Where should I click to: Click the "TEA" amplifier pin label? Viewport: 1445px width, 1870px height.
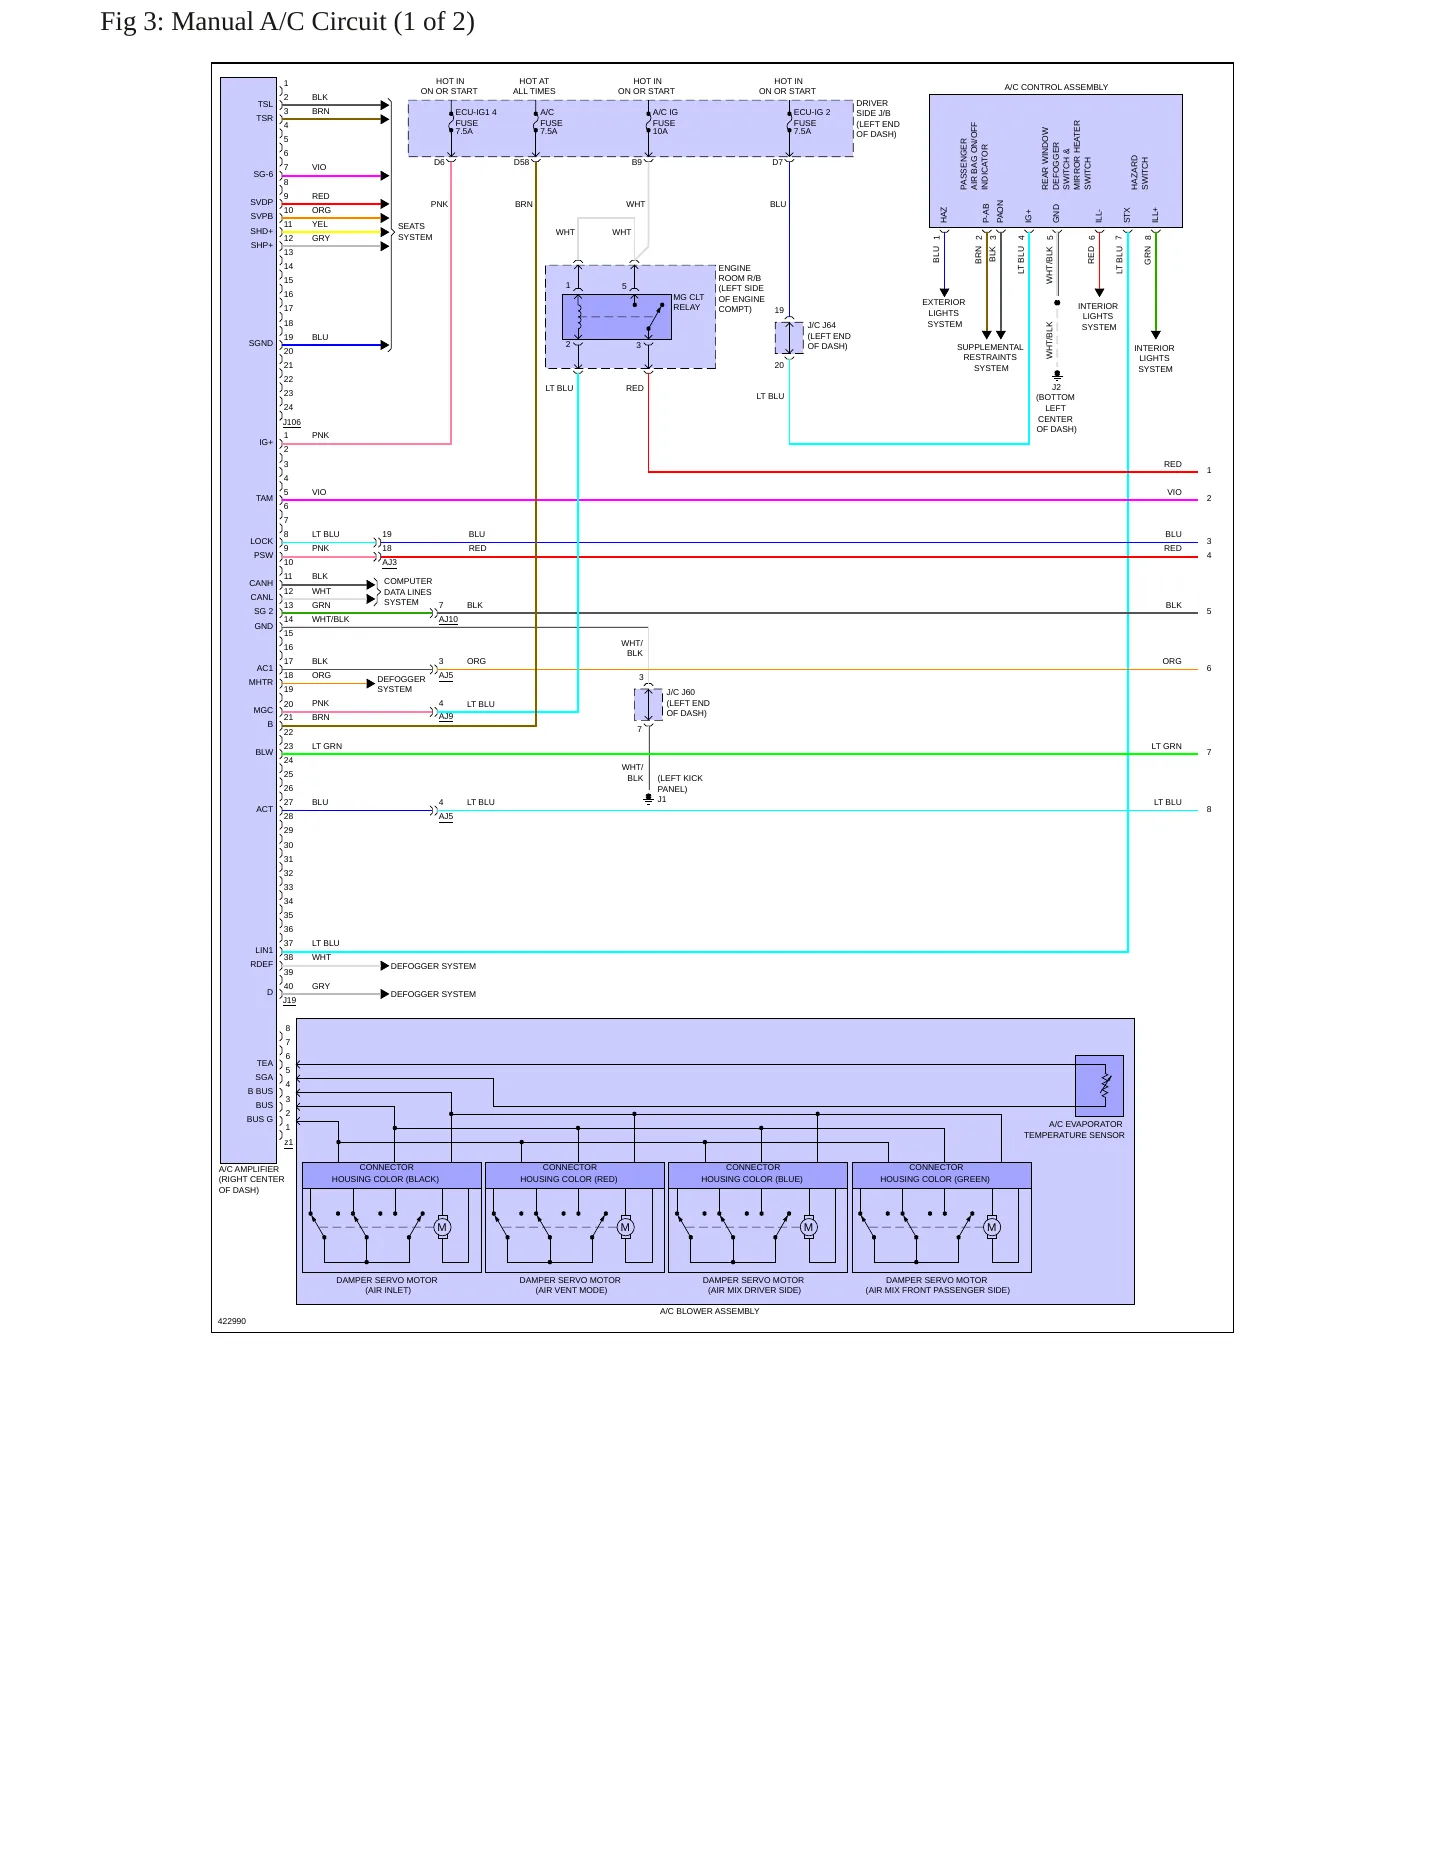click(x=265, y=1063)
